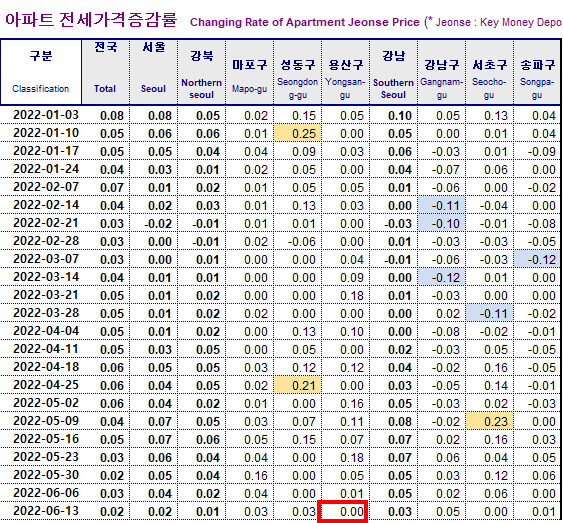Click the 0.07 Total cell on 2022-02-07

pos(106,187)
